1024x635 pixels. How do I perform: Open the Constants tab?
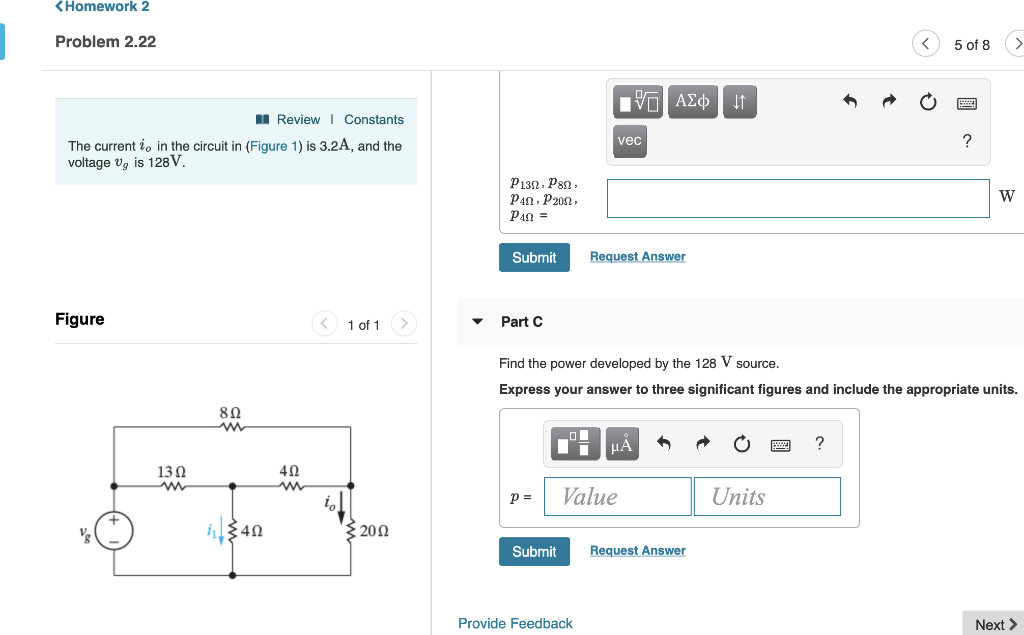[373, 118]
